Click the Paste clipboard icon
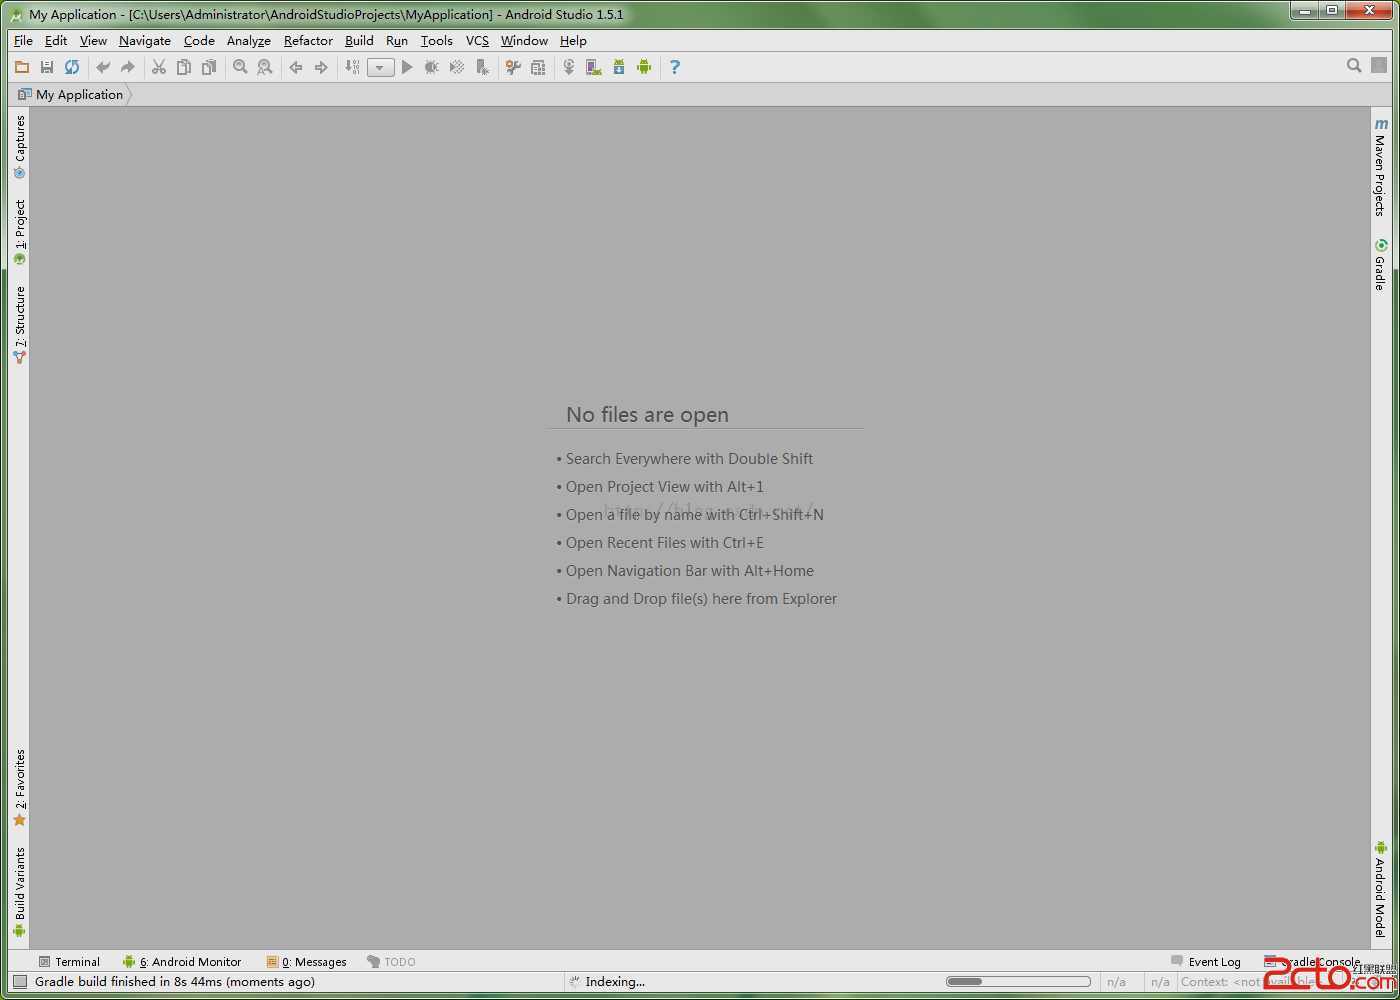The height and width of the screenshot is (1000, 1400). point(209,67)
